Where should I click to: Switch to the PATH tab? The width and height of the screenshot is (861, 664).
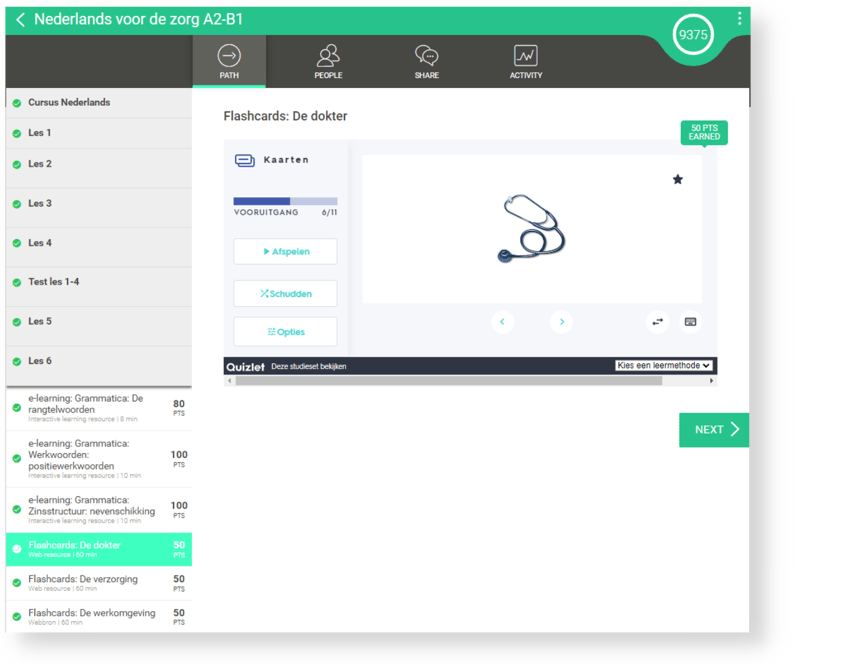coord(229,61)
